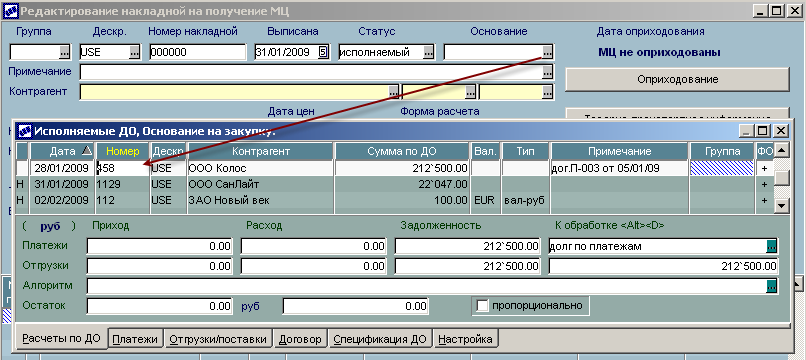The width and height of the screenshot is (806, 360).
Task: Click the striped Группа cell in first row
Action: point(722,169)
